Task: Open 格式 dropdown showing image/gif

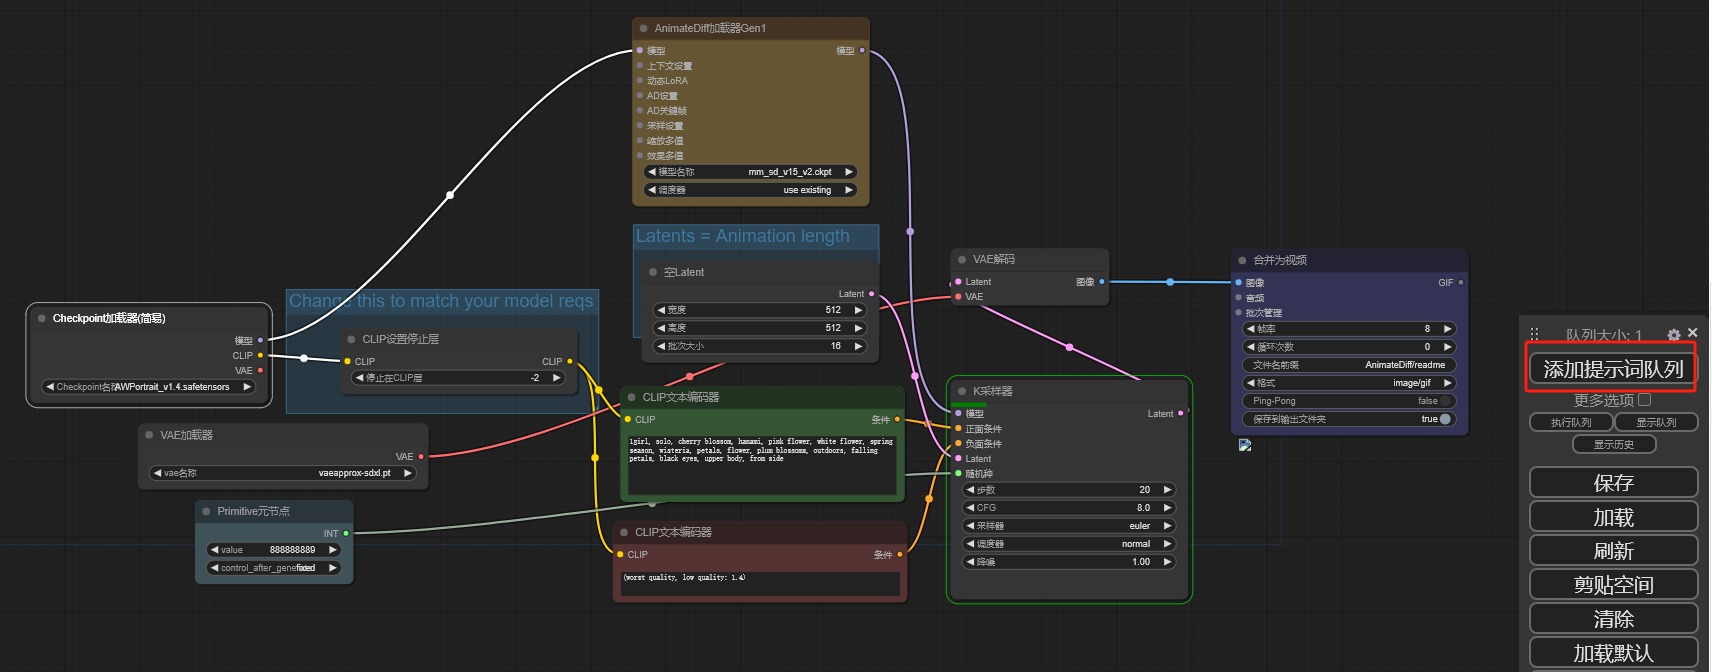Action: pyautogui.click(x=1349, y=383)
